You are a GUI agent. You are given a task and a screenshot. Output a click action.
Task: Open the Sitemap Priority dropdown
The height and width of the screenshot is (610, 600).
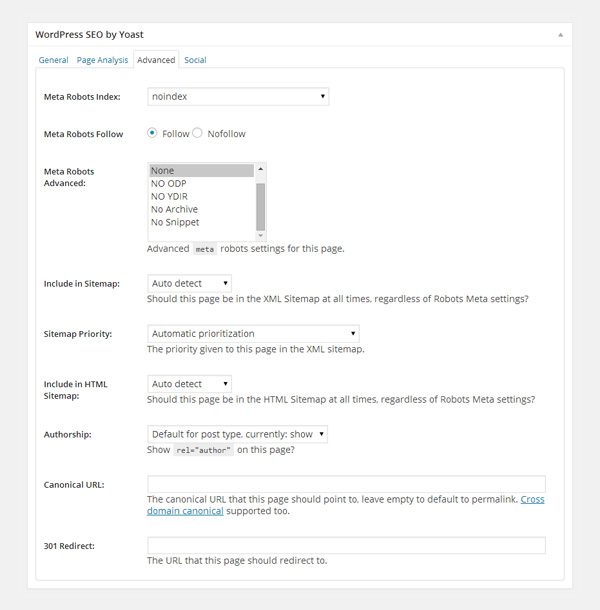[x=253, y=333]
